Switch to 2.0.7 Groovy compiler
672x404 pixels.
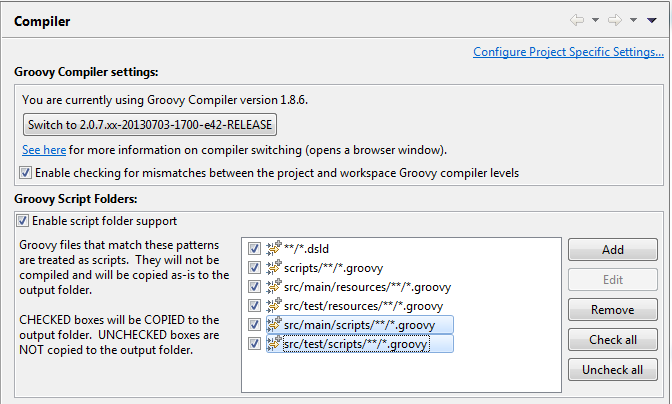[x=149, y=125]
